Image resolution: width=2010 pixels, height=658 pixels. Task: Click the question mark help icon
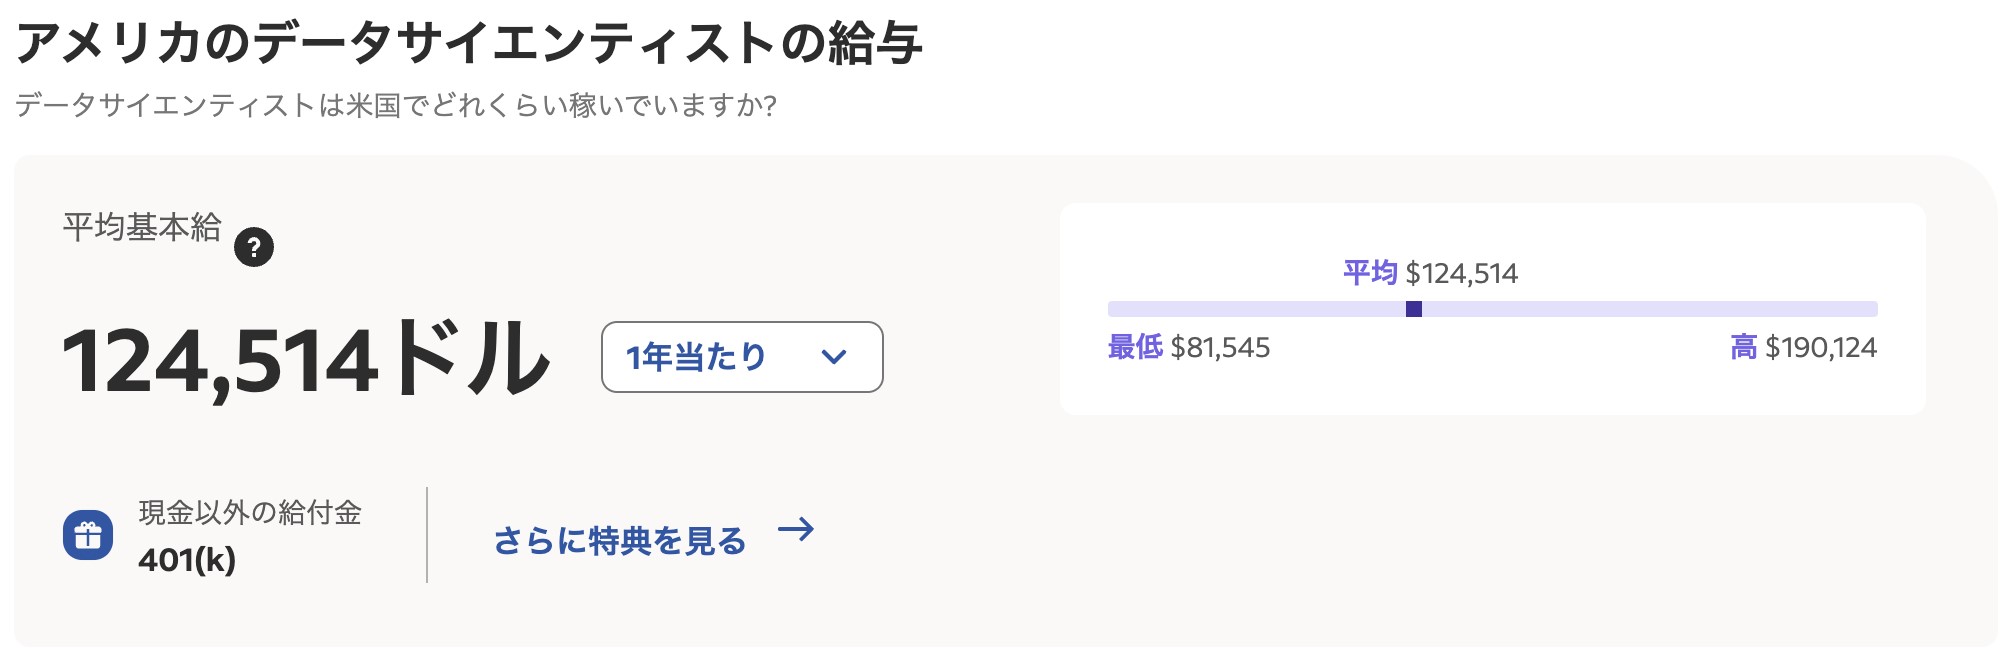(x=254, y=247)
